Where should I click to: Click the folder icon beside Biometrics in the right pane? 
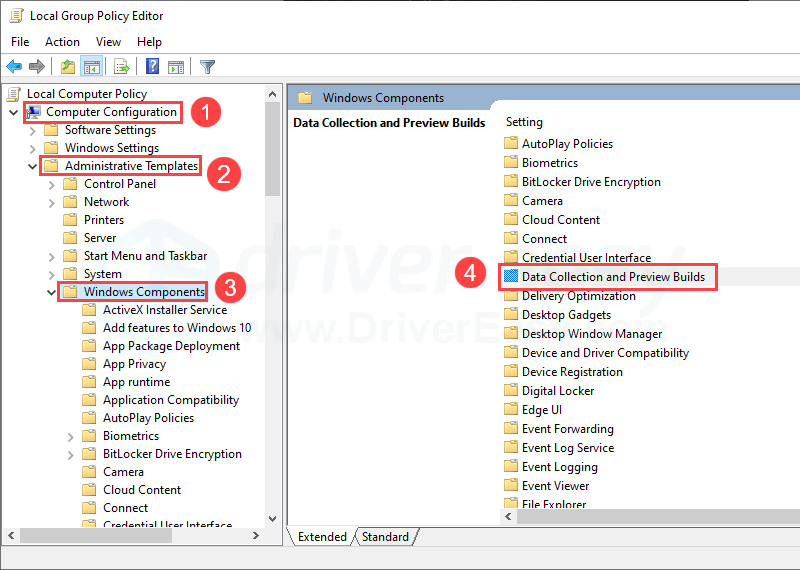click(x=511, y=162)
